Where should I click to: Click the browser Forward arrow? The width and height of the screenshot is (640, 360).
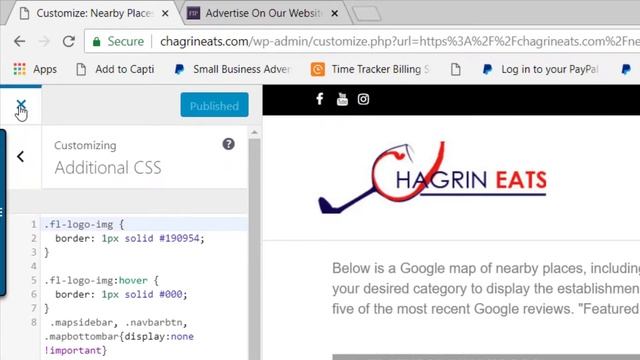click(44, 41)
